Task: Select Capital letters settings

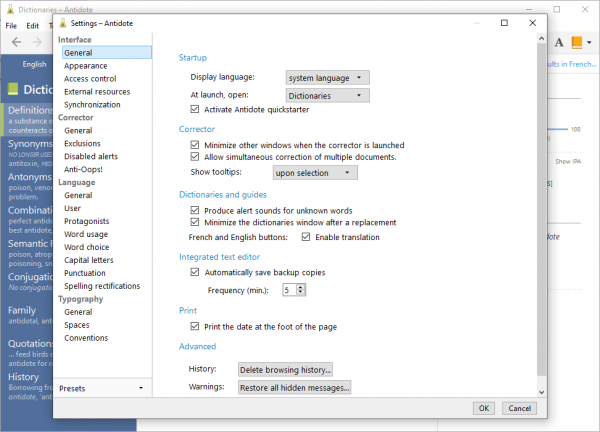Action: click(89, 260)
